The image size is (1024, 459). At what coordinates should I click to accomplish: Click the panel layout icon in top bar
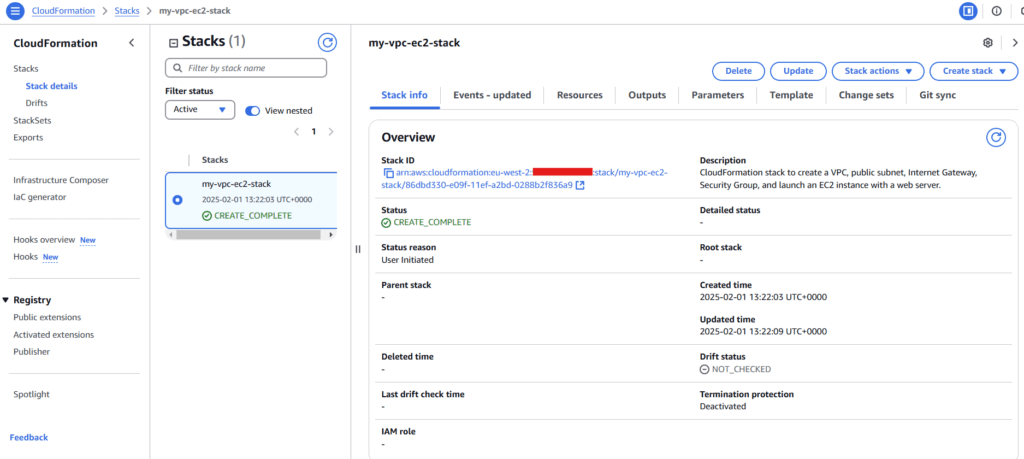tap(968, 11)
